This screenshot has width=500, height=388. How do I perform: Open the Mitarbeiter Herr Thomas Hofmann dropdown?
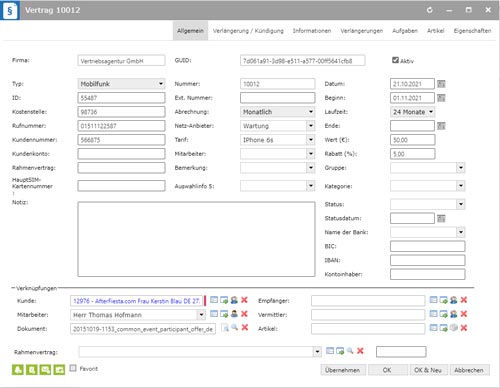point(201,315)
